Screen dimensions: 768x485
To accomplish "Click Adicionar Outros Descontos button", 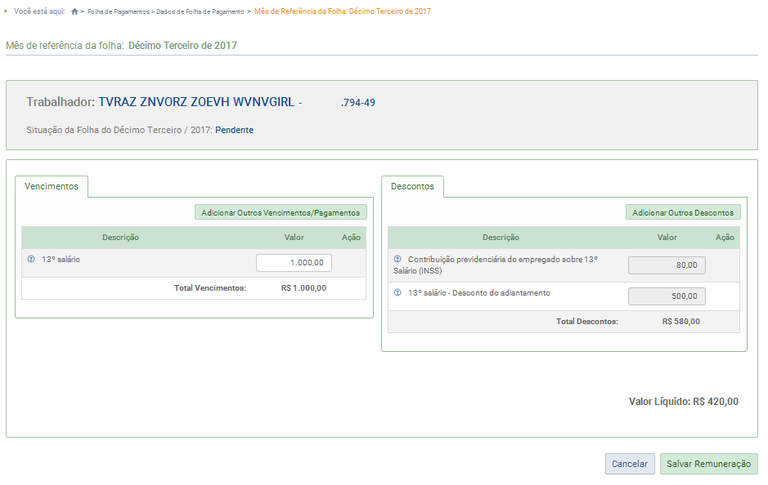I will click(683, 212).
